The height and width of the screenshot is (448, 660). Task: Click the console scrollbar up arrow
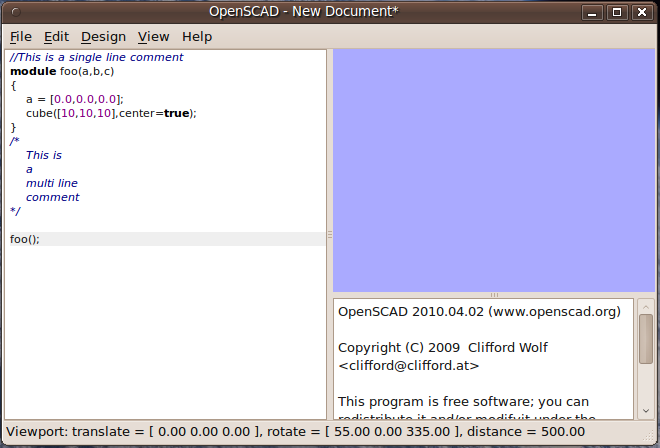coord(646,305)
